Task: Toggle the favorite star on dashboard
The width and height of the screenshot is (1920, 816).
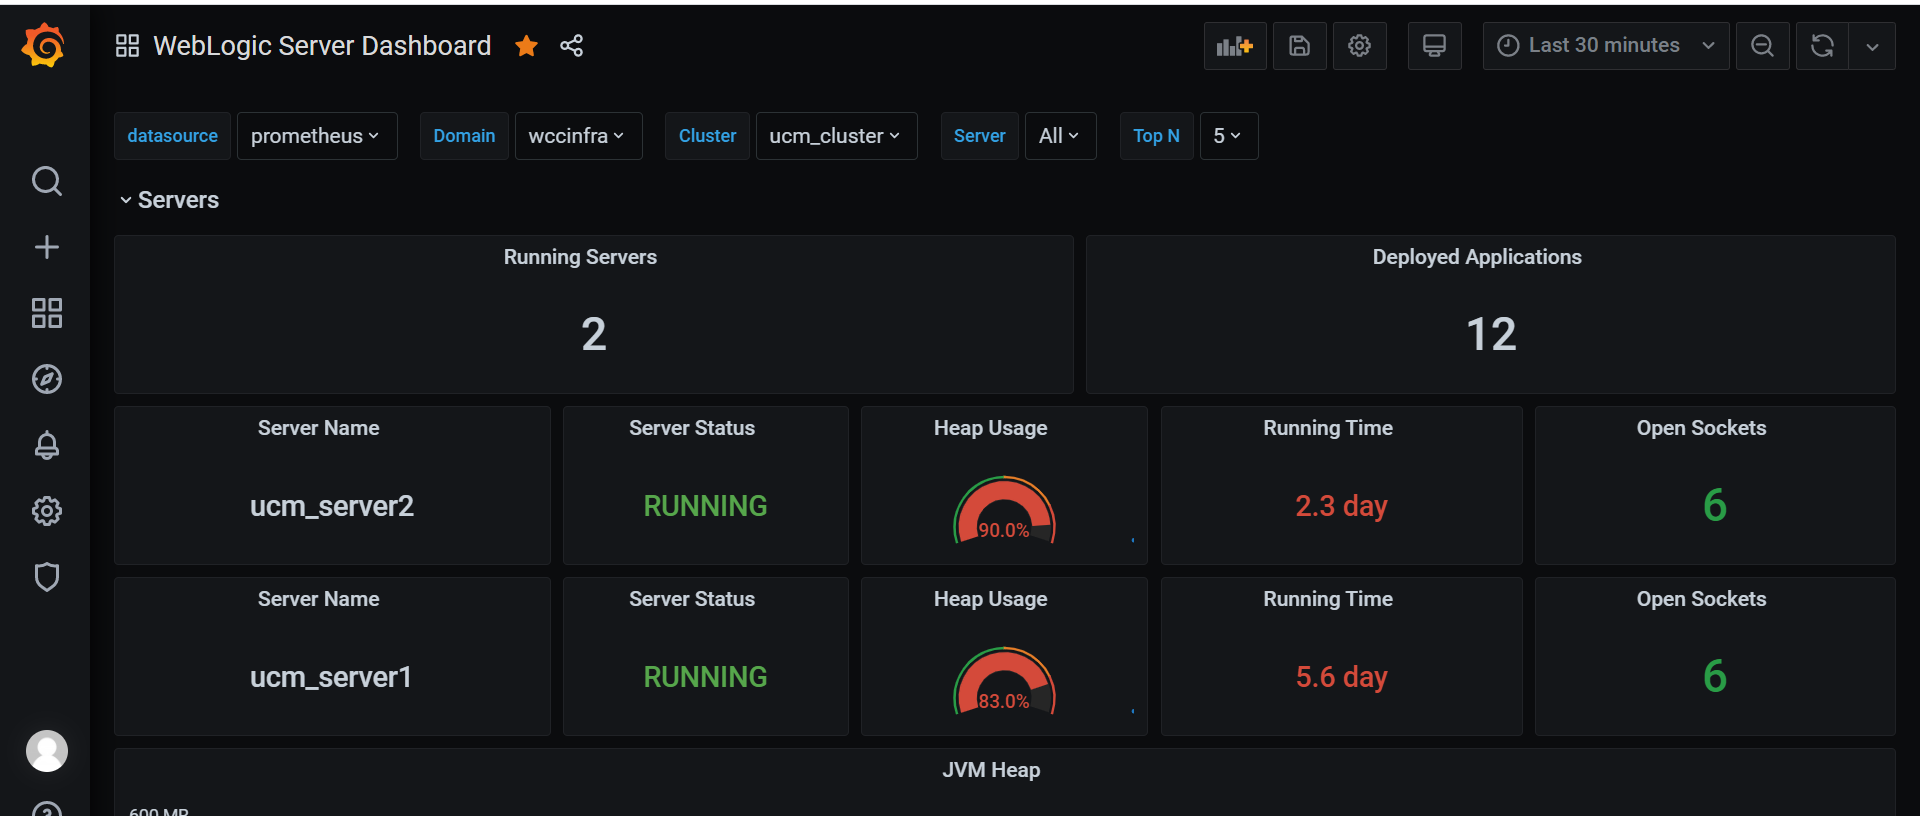Action: pos(526,46)
